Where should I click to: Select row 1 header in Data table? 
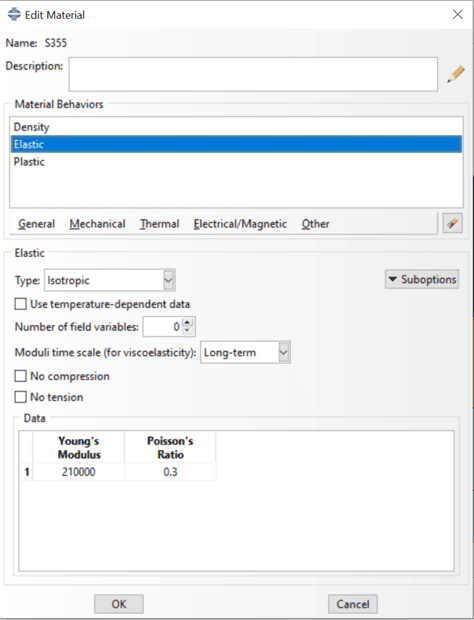[x=26, y=472]
